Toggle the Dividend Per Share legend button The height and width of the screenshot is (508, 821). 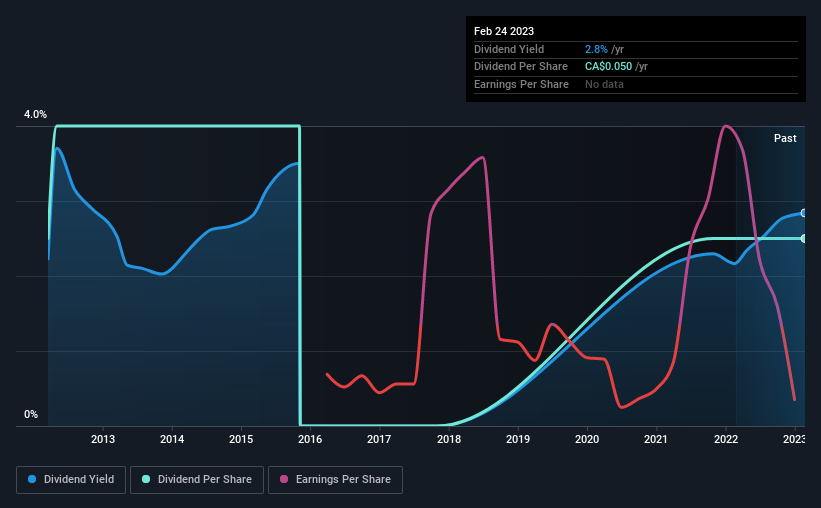(197, 479)
